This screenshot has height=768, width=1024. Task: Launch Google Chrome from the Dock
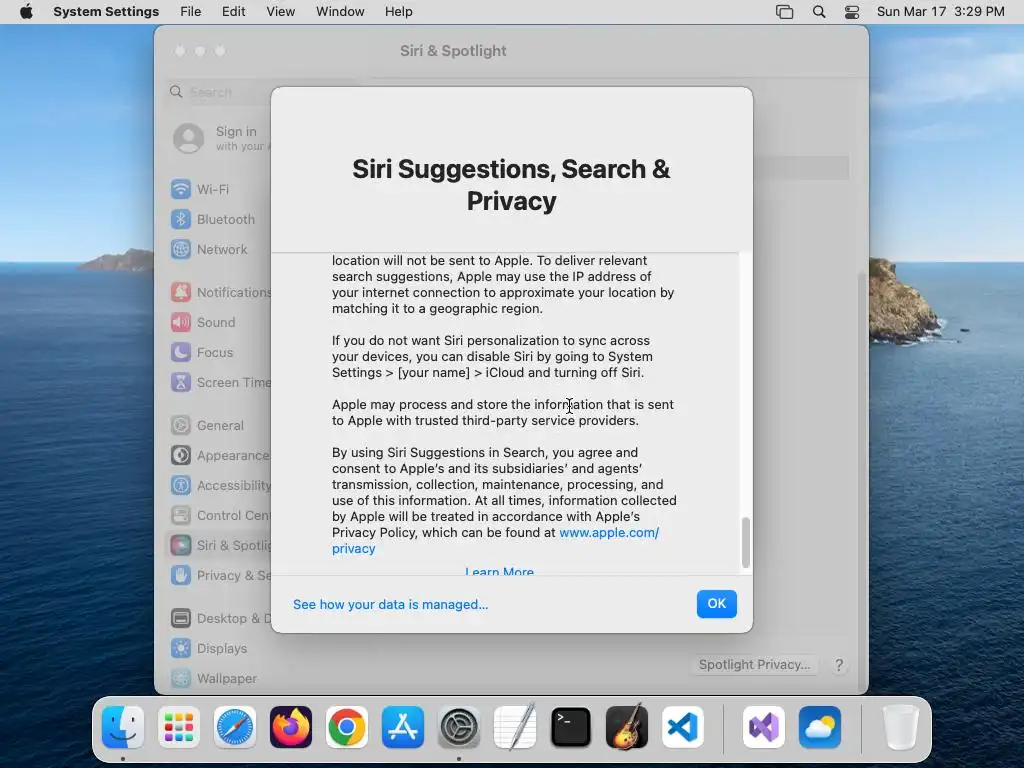point(347,727)
